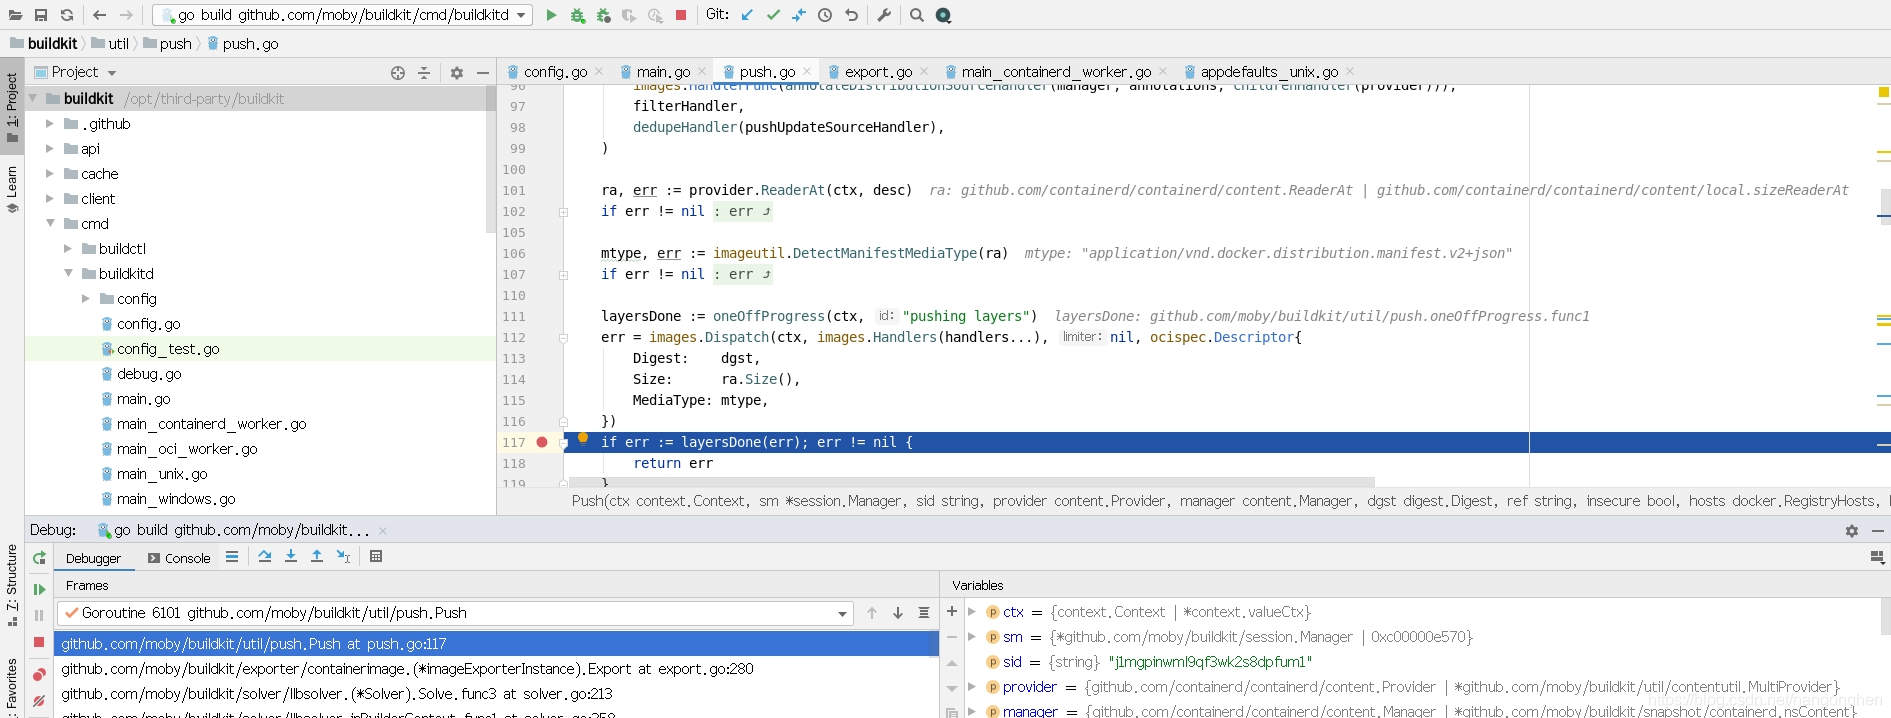Expand the provider variable
The height and width of the screenshot is (718, 1891).
coord(971,686)
